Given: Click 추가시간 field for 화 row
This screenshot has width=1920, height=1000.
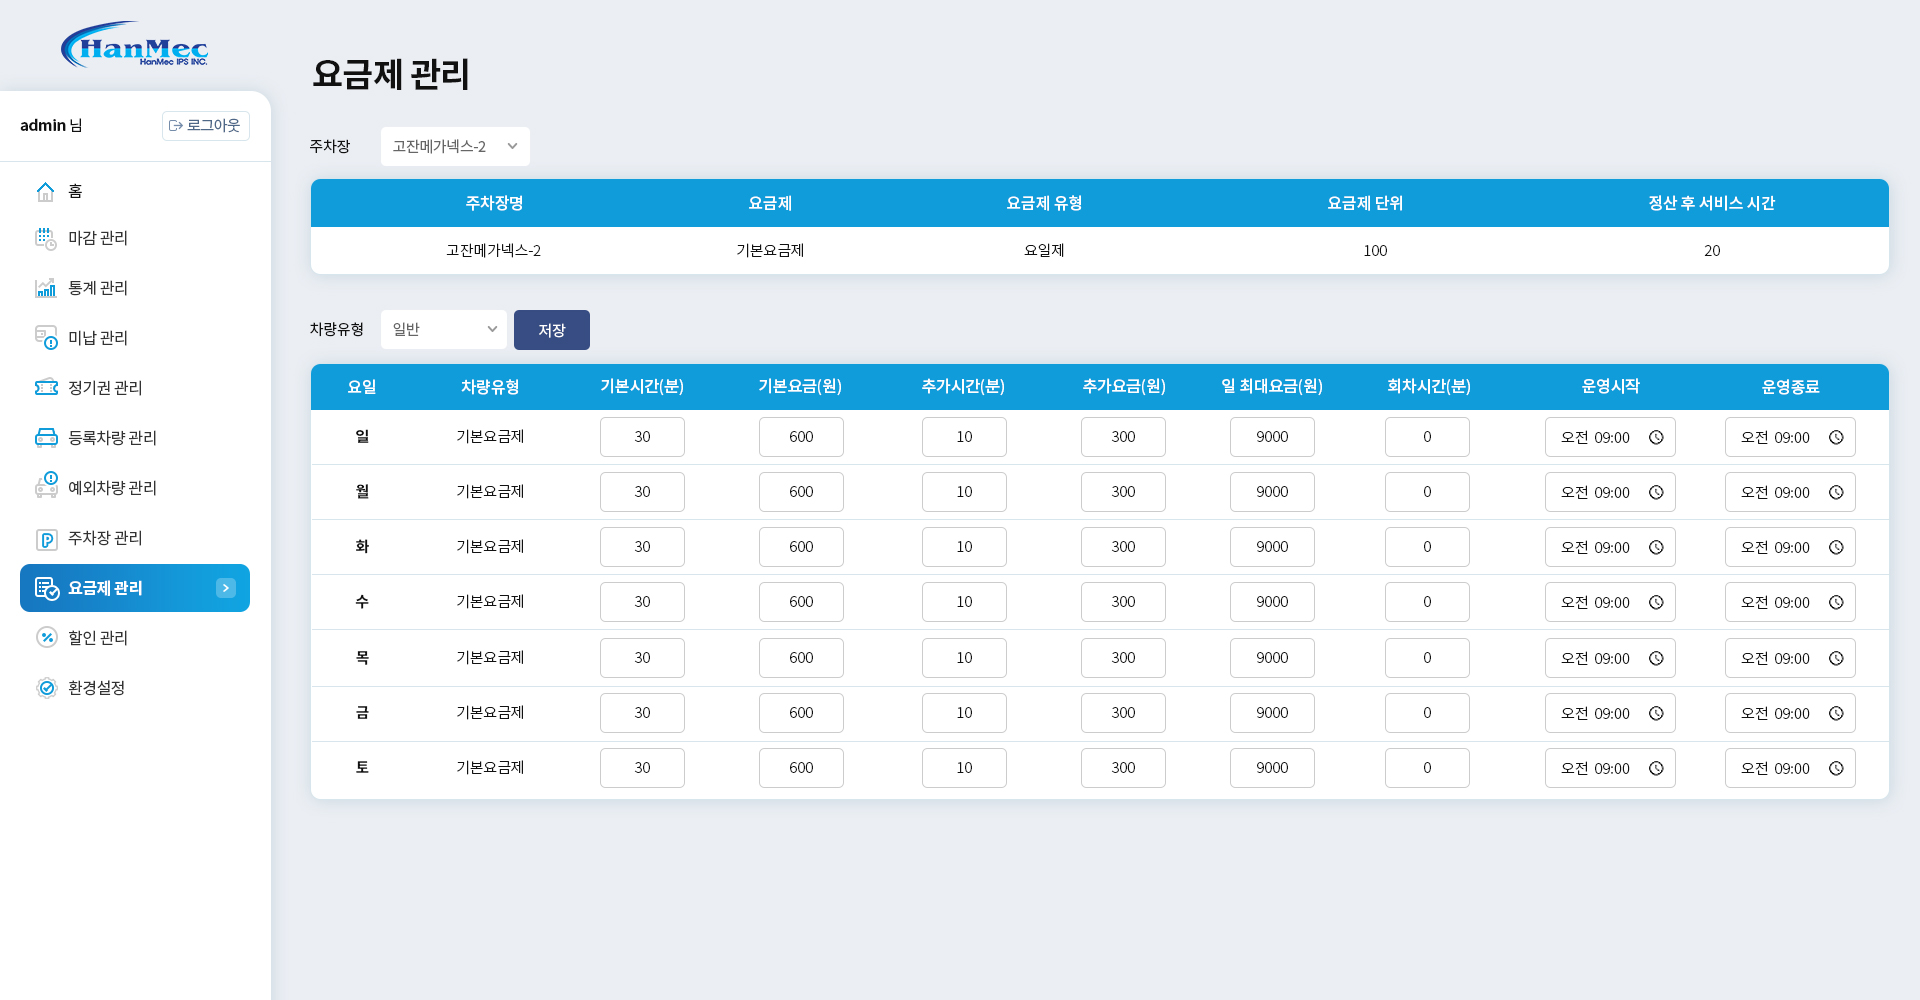Looking at the screenshot, I should (964, 547).
